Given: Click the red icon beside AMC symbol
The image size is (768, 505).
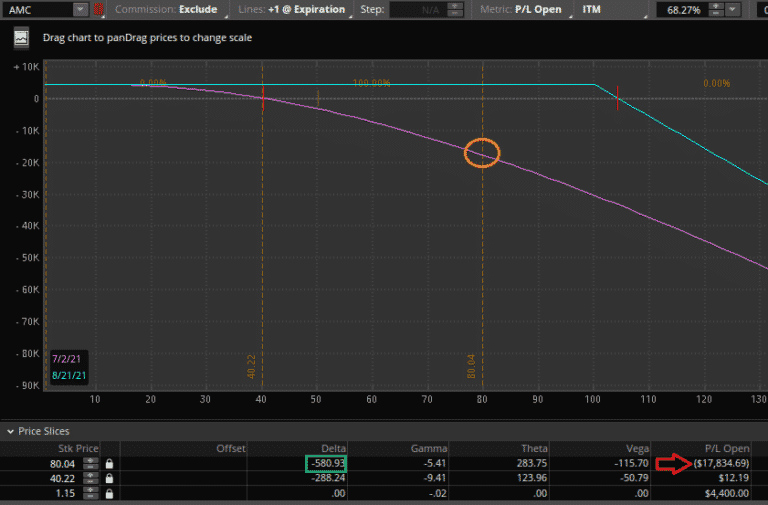Looking at the screenshot, I should [x=98, y=10].
